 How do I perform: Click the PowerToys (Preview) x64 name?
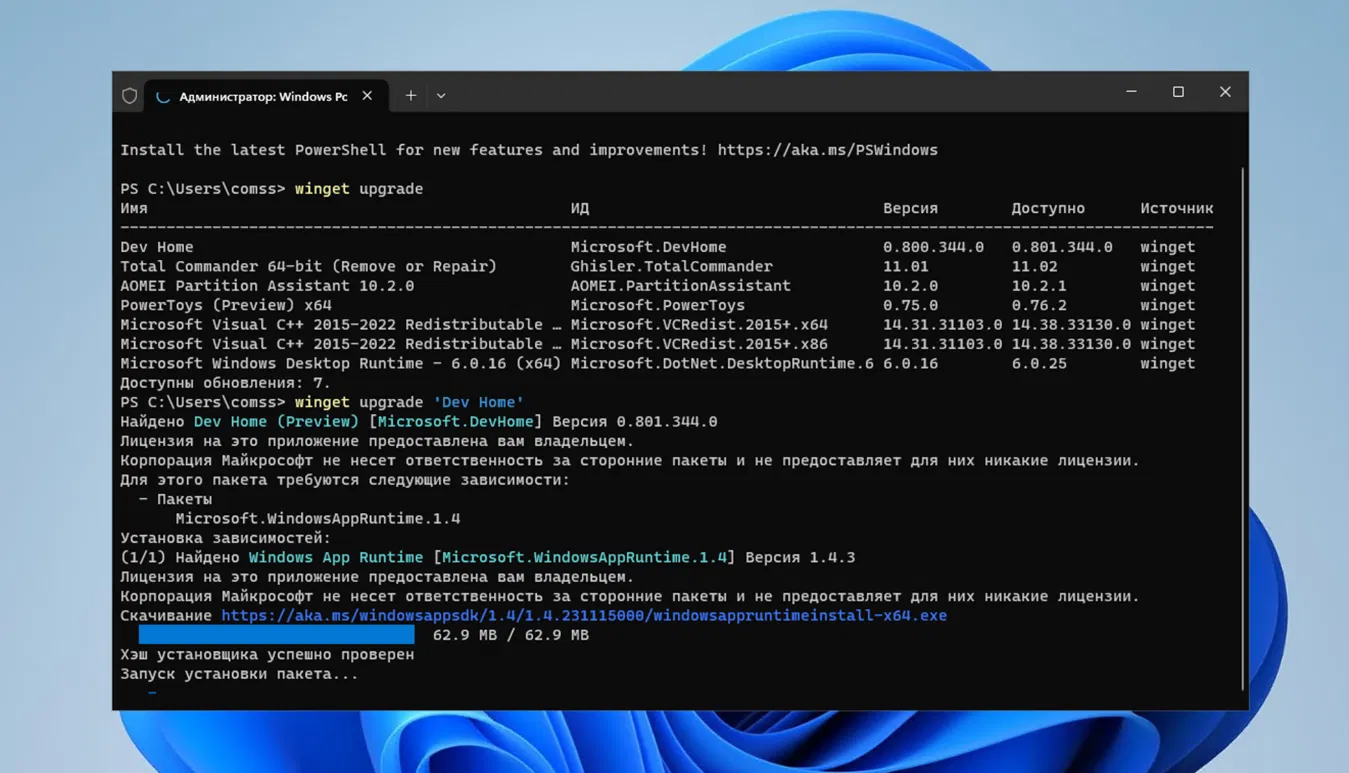[226, 306]
